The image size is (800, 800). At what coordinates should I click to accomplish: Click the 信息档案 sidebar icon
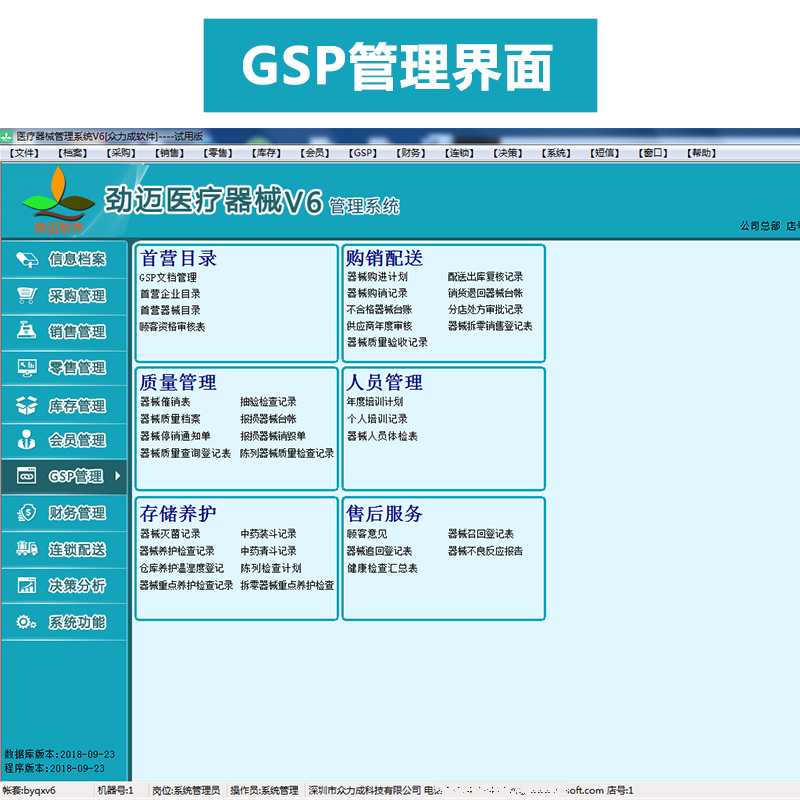27,260
